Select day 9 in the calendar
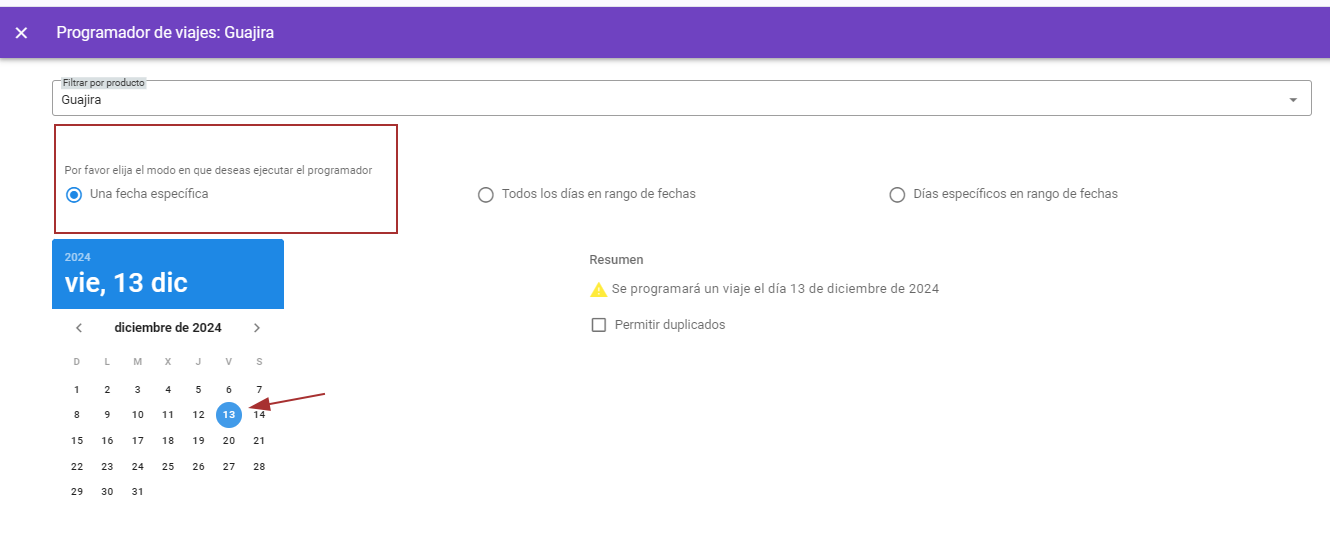 (x=107, y=415)
